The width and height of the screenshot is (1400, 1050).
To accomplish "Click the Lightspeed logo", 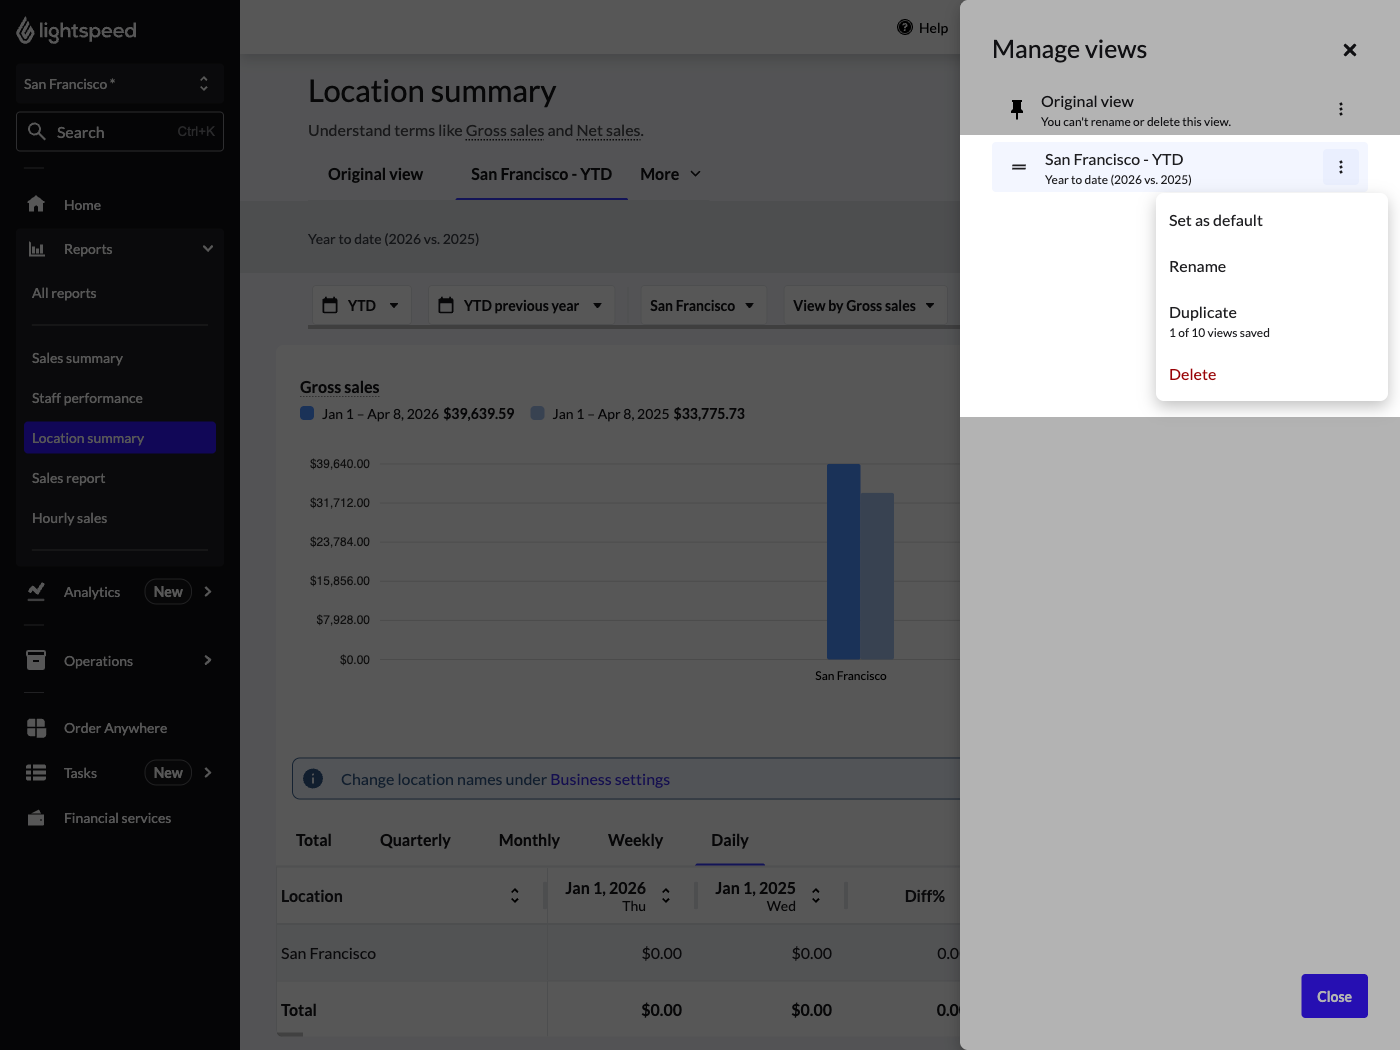I will pos(76,30).
